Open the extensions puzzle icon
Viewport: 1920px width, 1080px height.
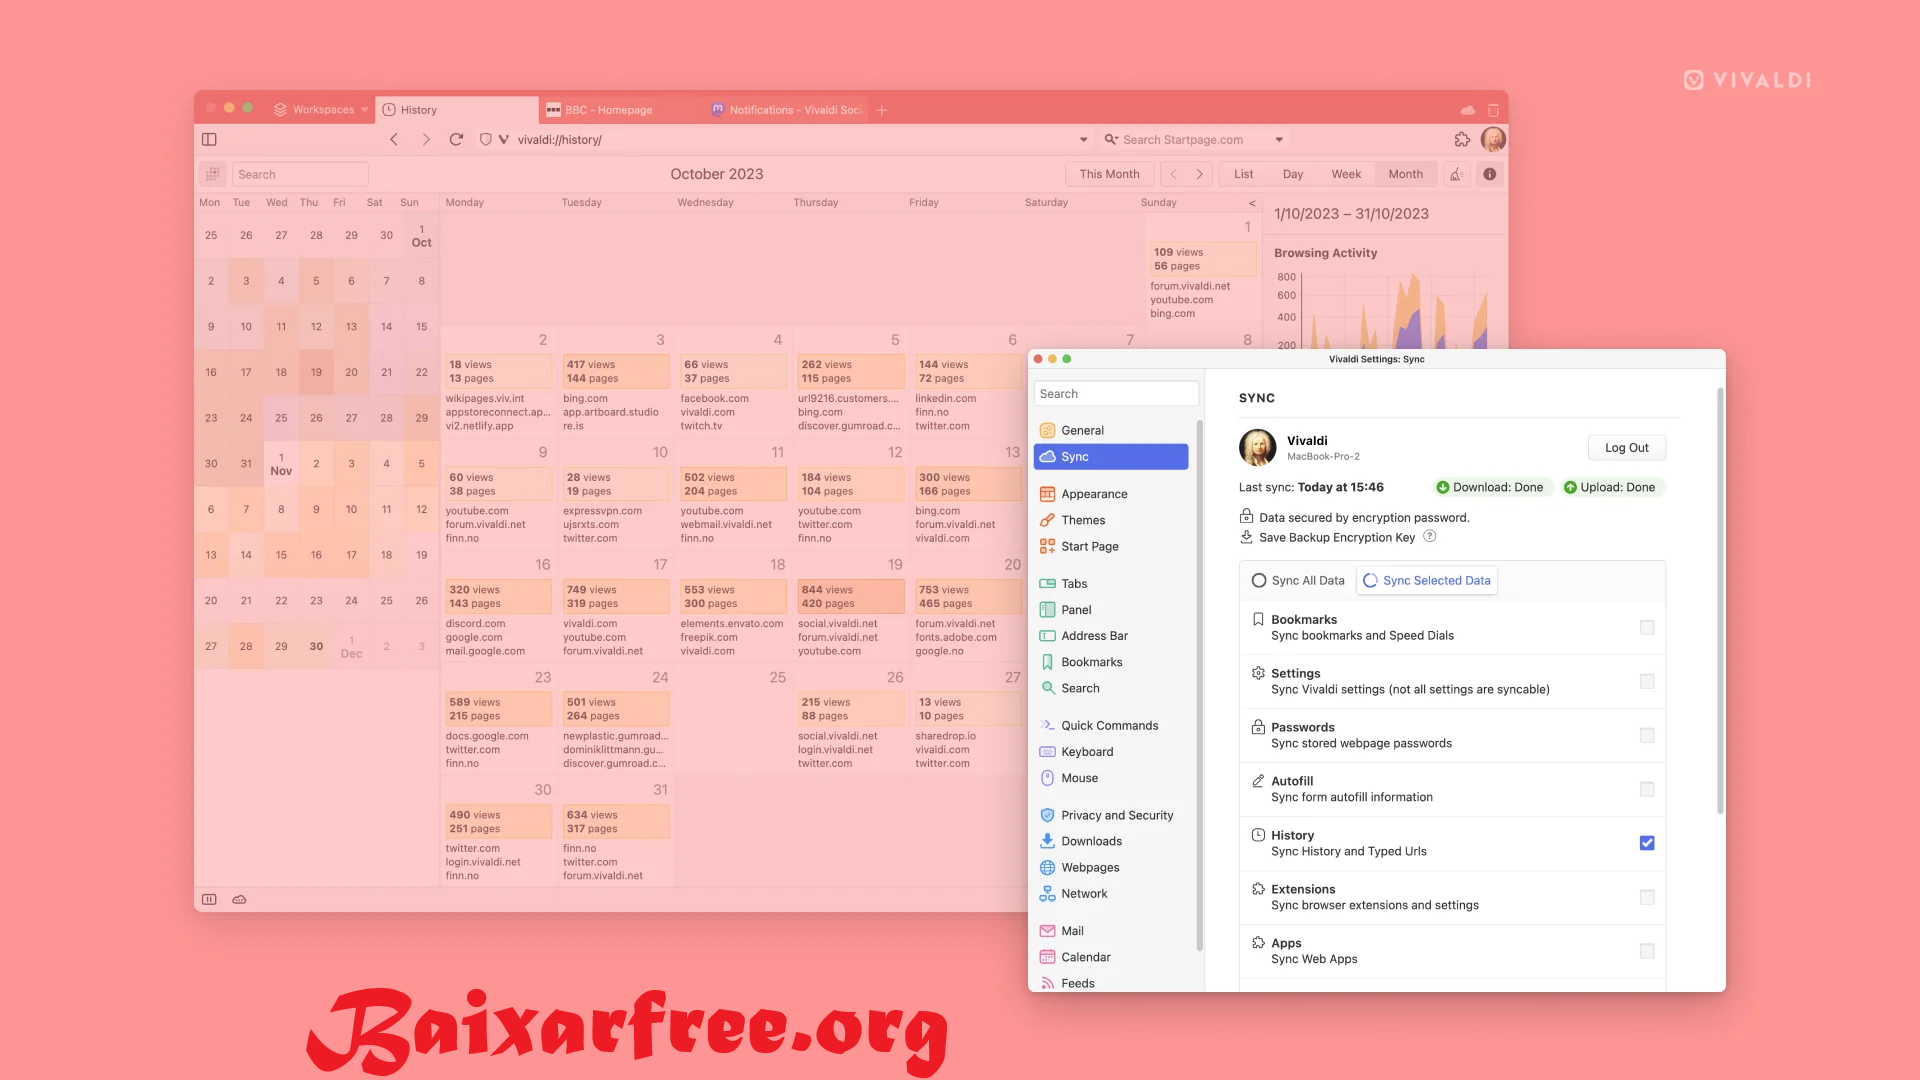tap(1462, 139)
